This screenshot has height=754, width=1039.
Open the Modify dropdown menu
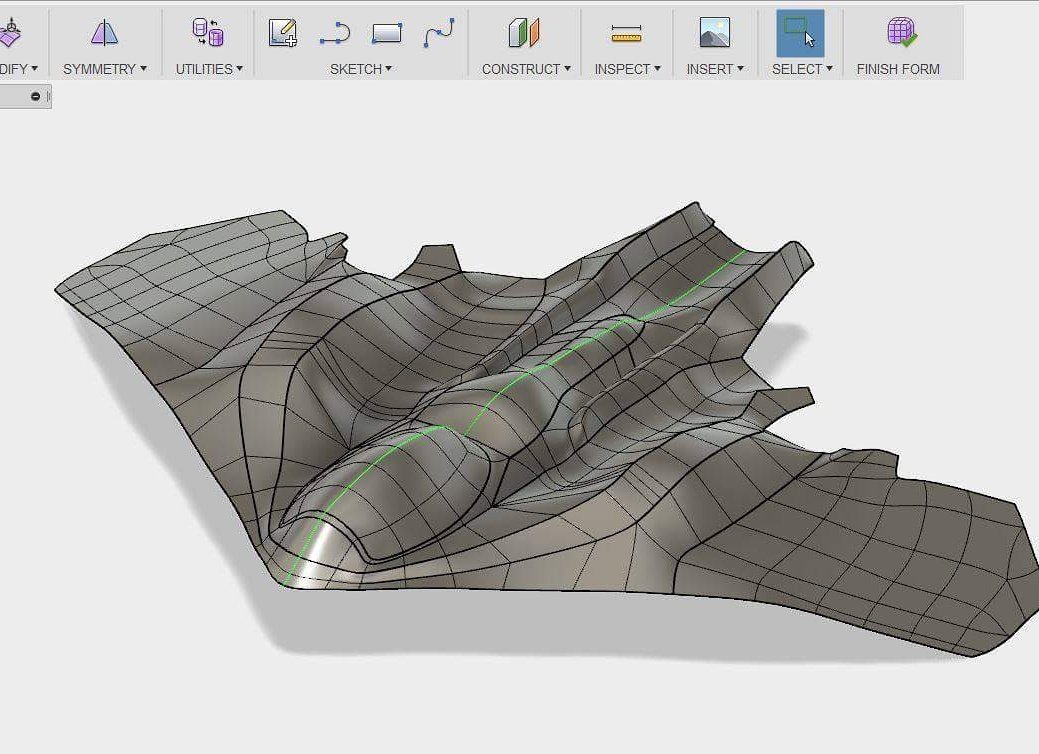point(19,69)
